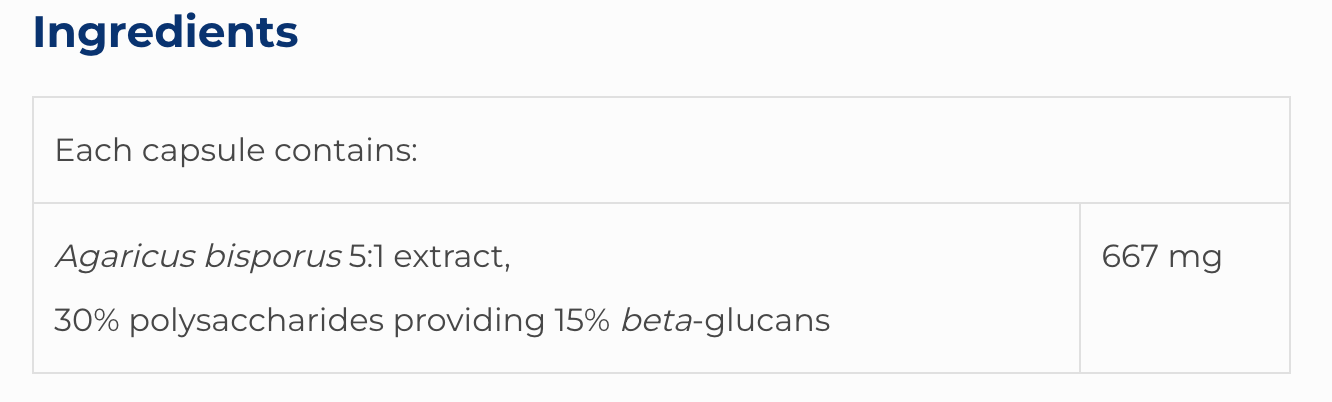The height and width of the screenshot is (402, 1332).
Task: Click the top border of the ingredients table
Action: coord(660,97)
